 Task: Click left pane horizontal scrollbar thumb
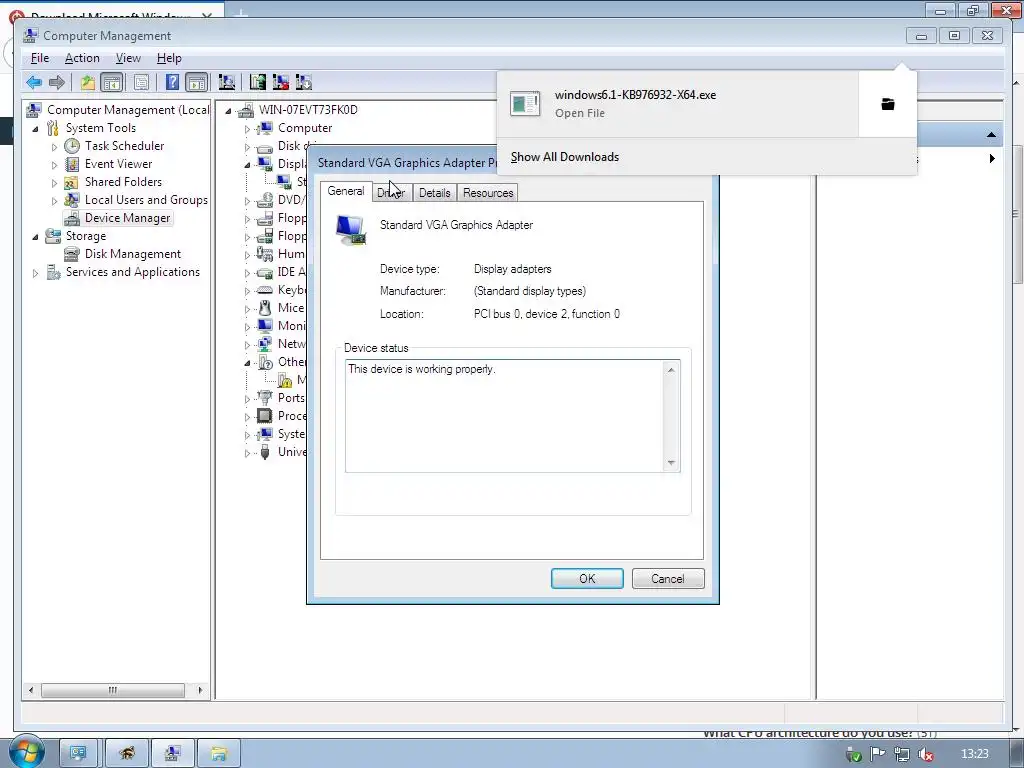coord(112,690)
